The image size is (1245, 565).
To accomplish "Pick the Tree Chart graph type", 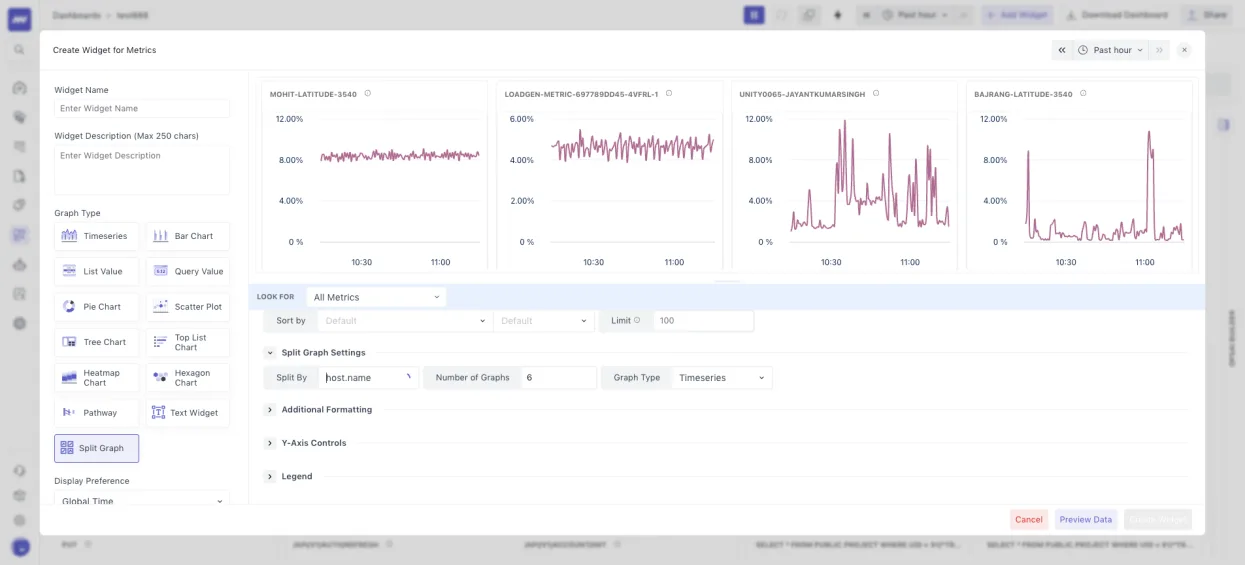I will pos(97,342).
